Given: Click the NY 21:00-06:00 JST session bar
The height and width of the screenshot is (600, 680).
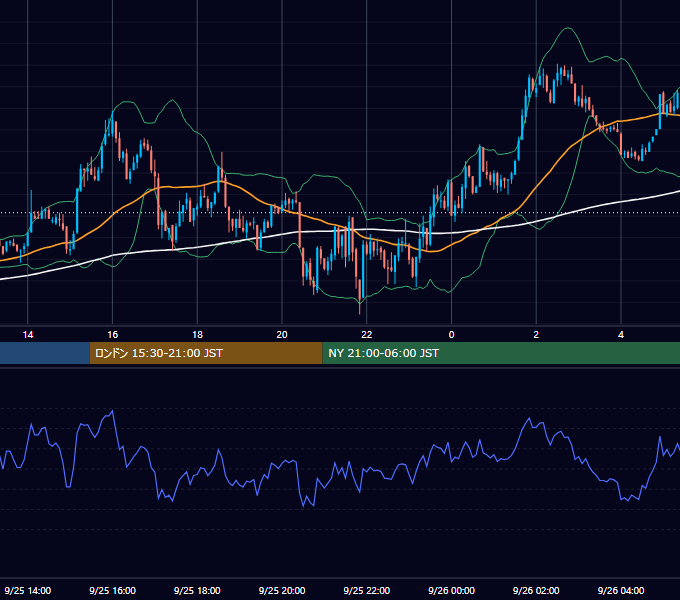Looking at the screenshot, I should [x=501, y=353].
